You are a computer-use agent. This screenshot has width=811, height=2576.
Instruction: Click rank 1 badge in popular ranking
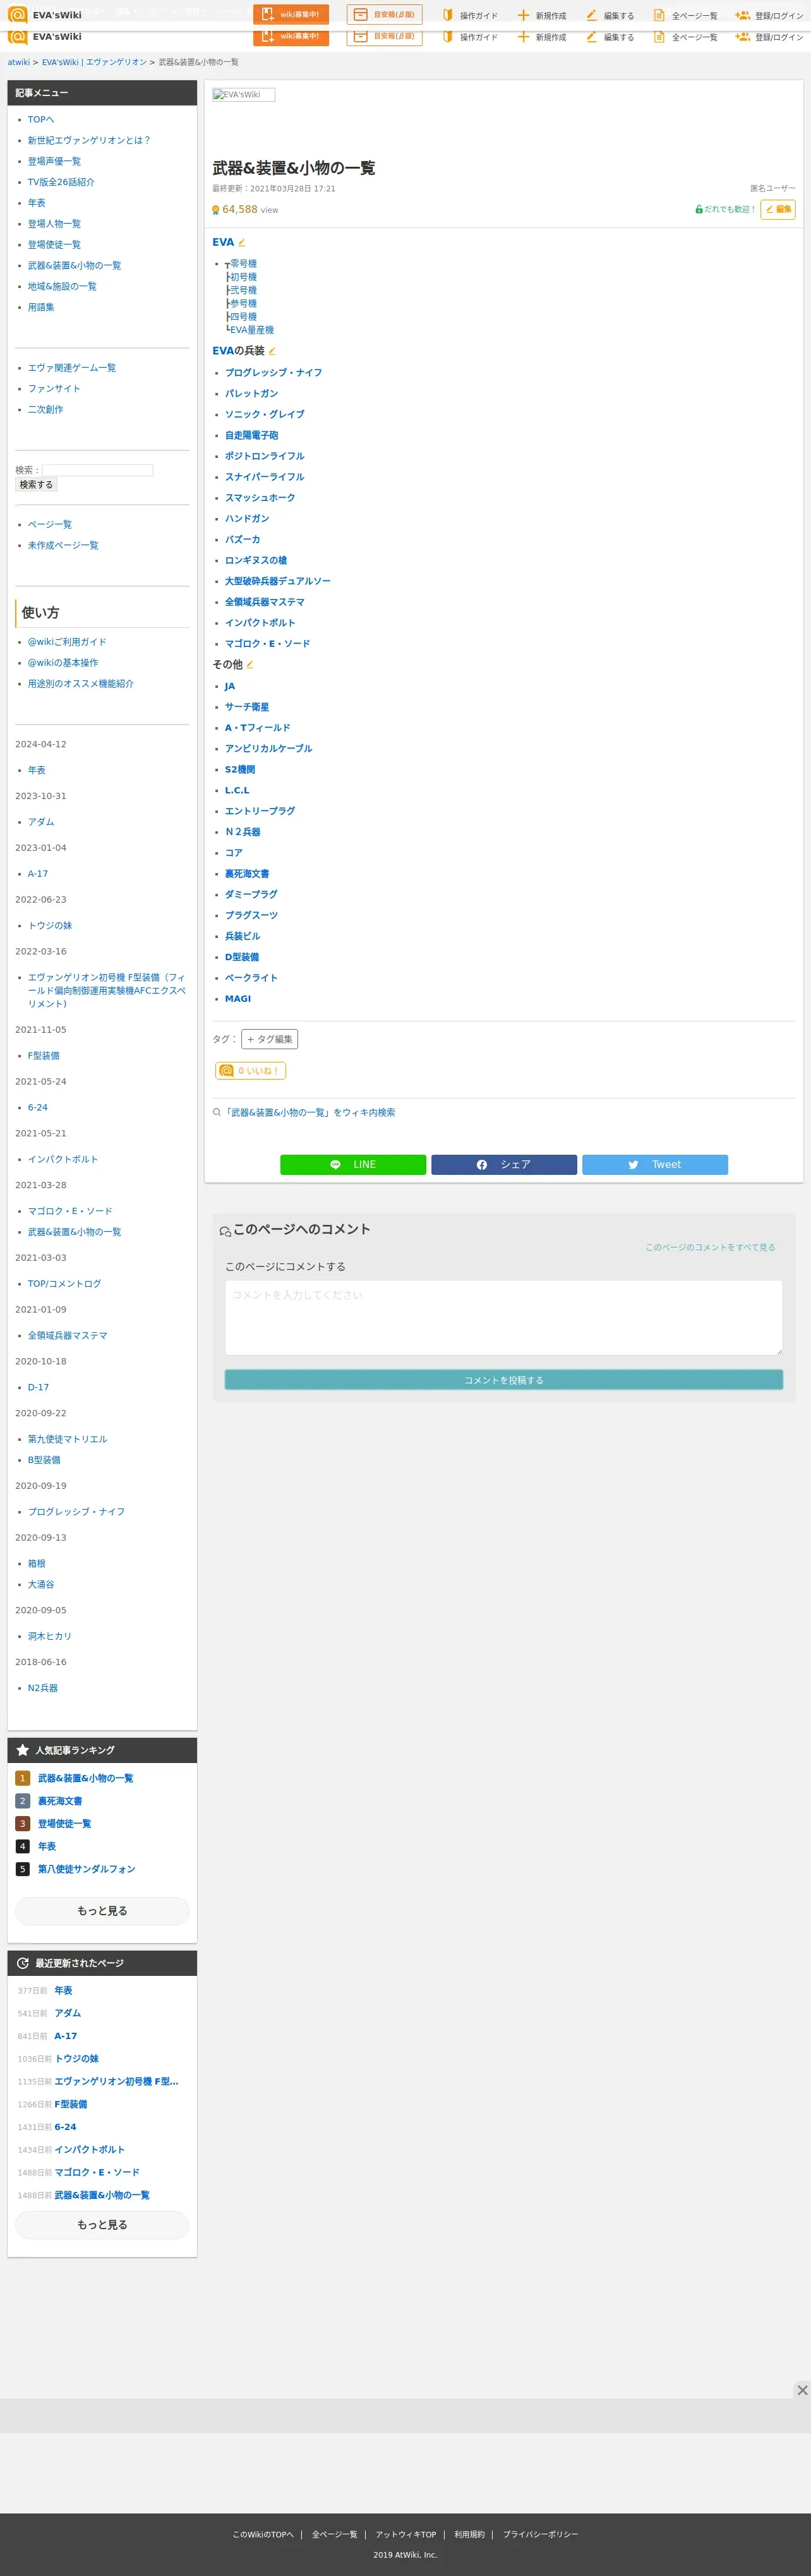click(22, 1778)
